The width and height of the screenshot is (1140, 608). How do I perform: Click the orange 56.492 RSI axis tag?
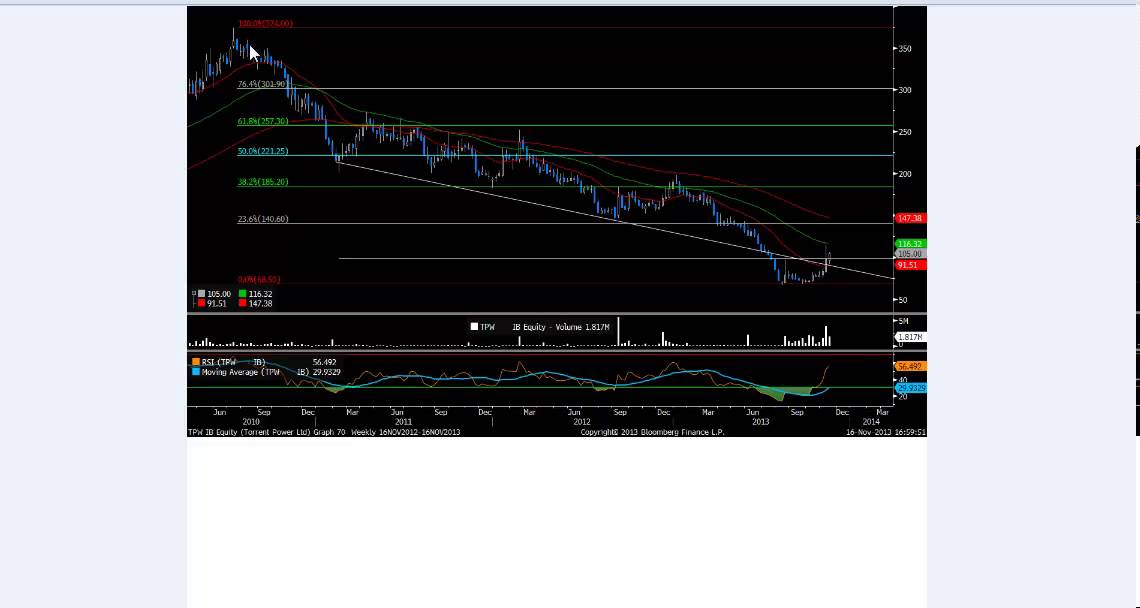click(x=911, y=367)
